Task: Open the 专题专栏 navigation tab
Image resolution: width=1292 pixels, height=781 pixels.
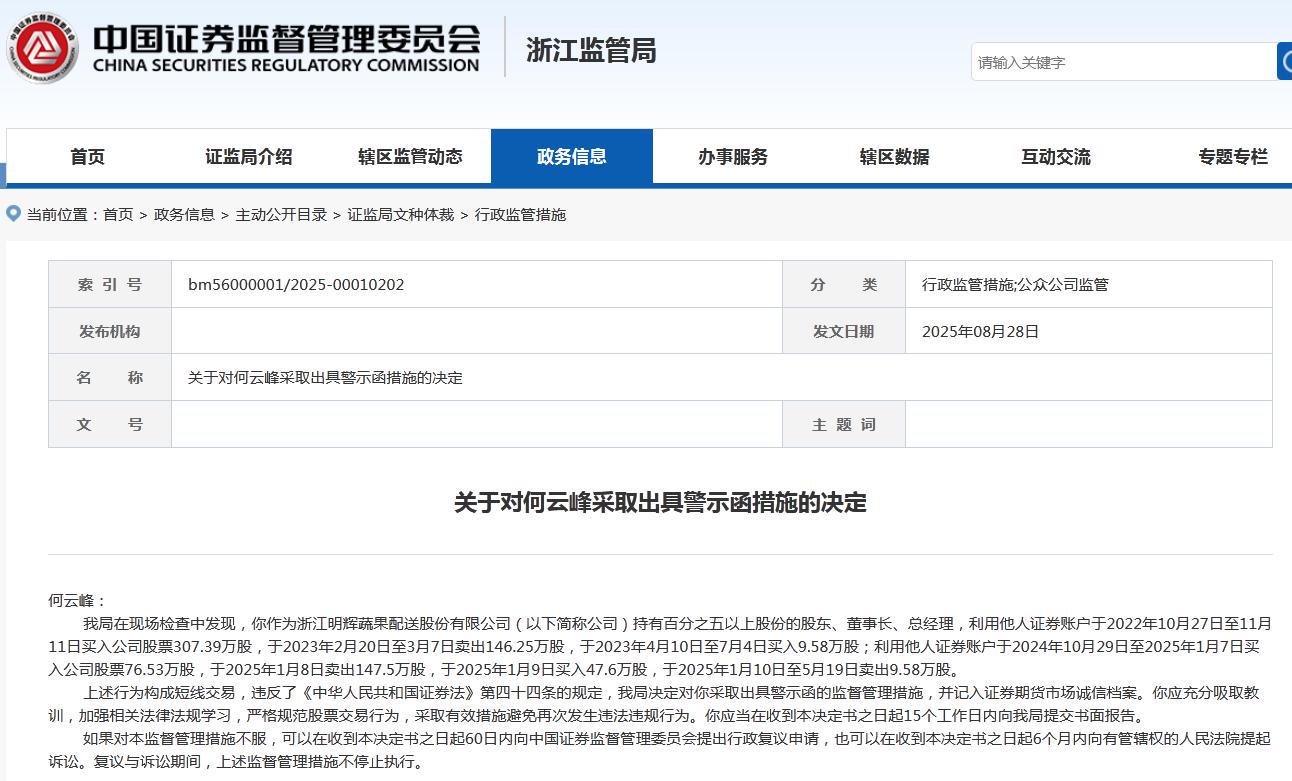Action: coord(1233,157)
